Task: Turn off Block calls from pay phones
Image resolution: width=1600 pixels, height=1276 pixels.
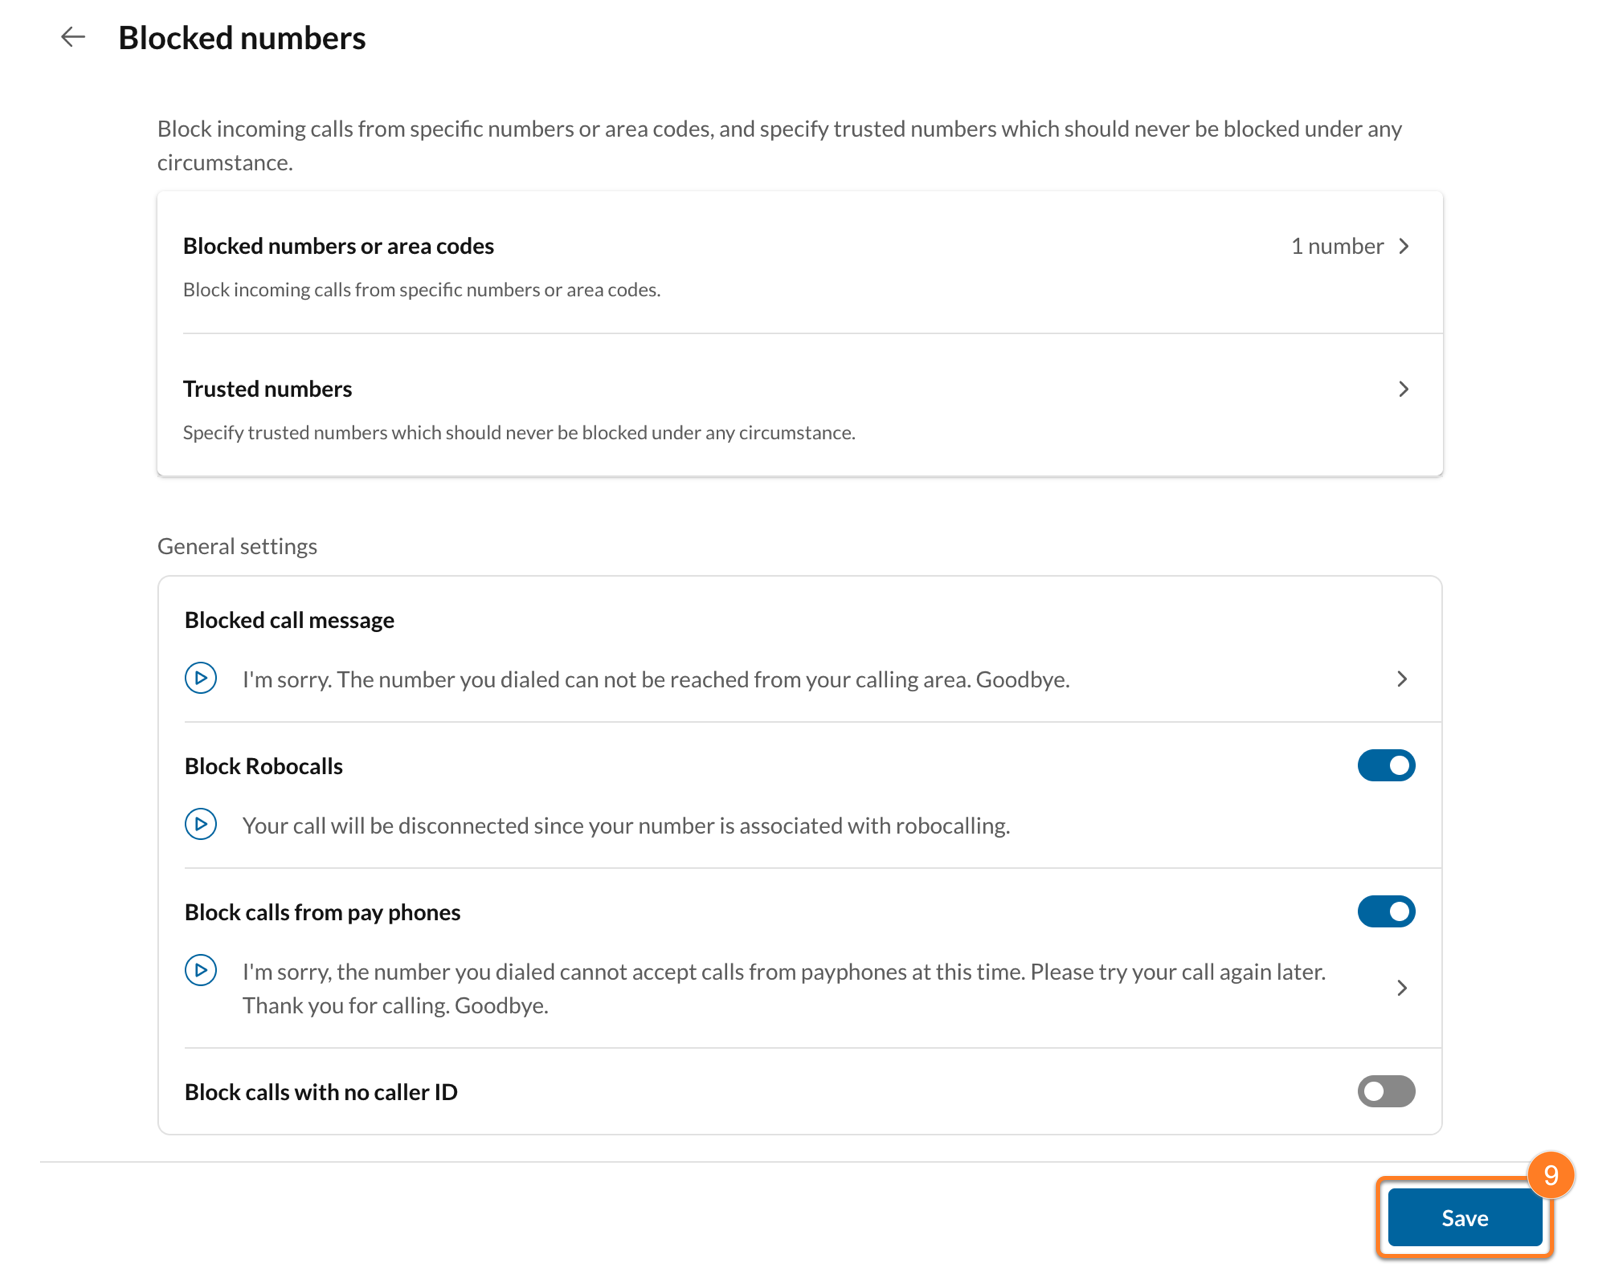Action: [1385, 911]
